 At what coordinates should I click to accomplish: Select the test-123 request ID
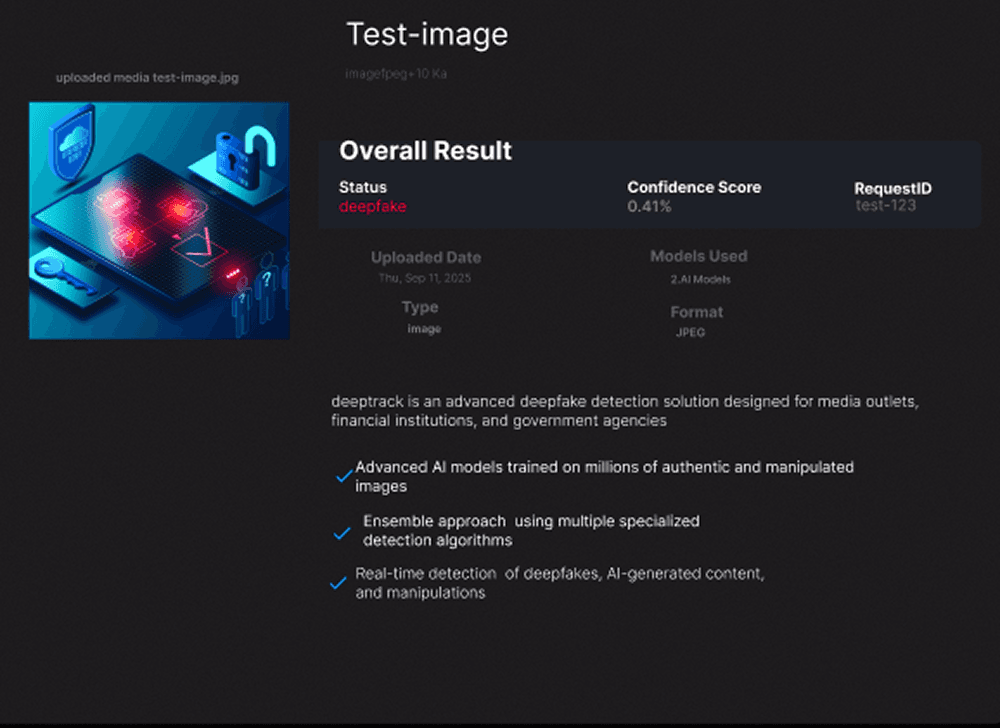point(885,206)
